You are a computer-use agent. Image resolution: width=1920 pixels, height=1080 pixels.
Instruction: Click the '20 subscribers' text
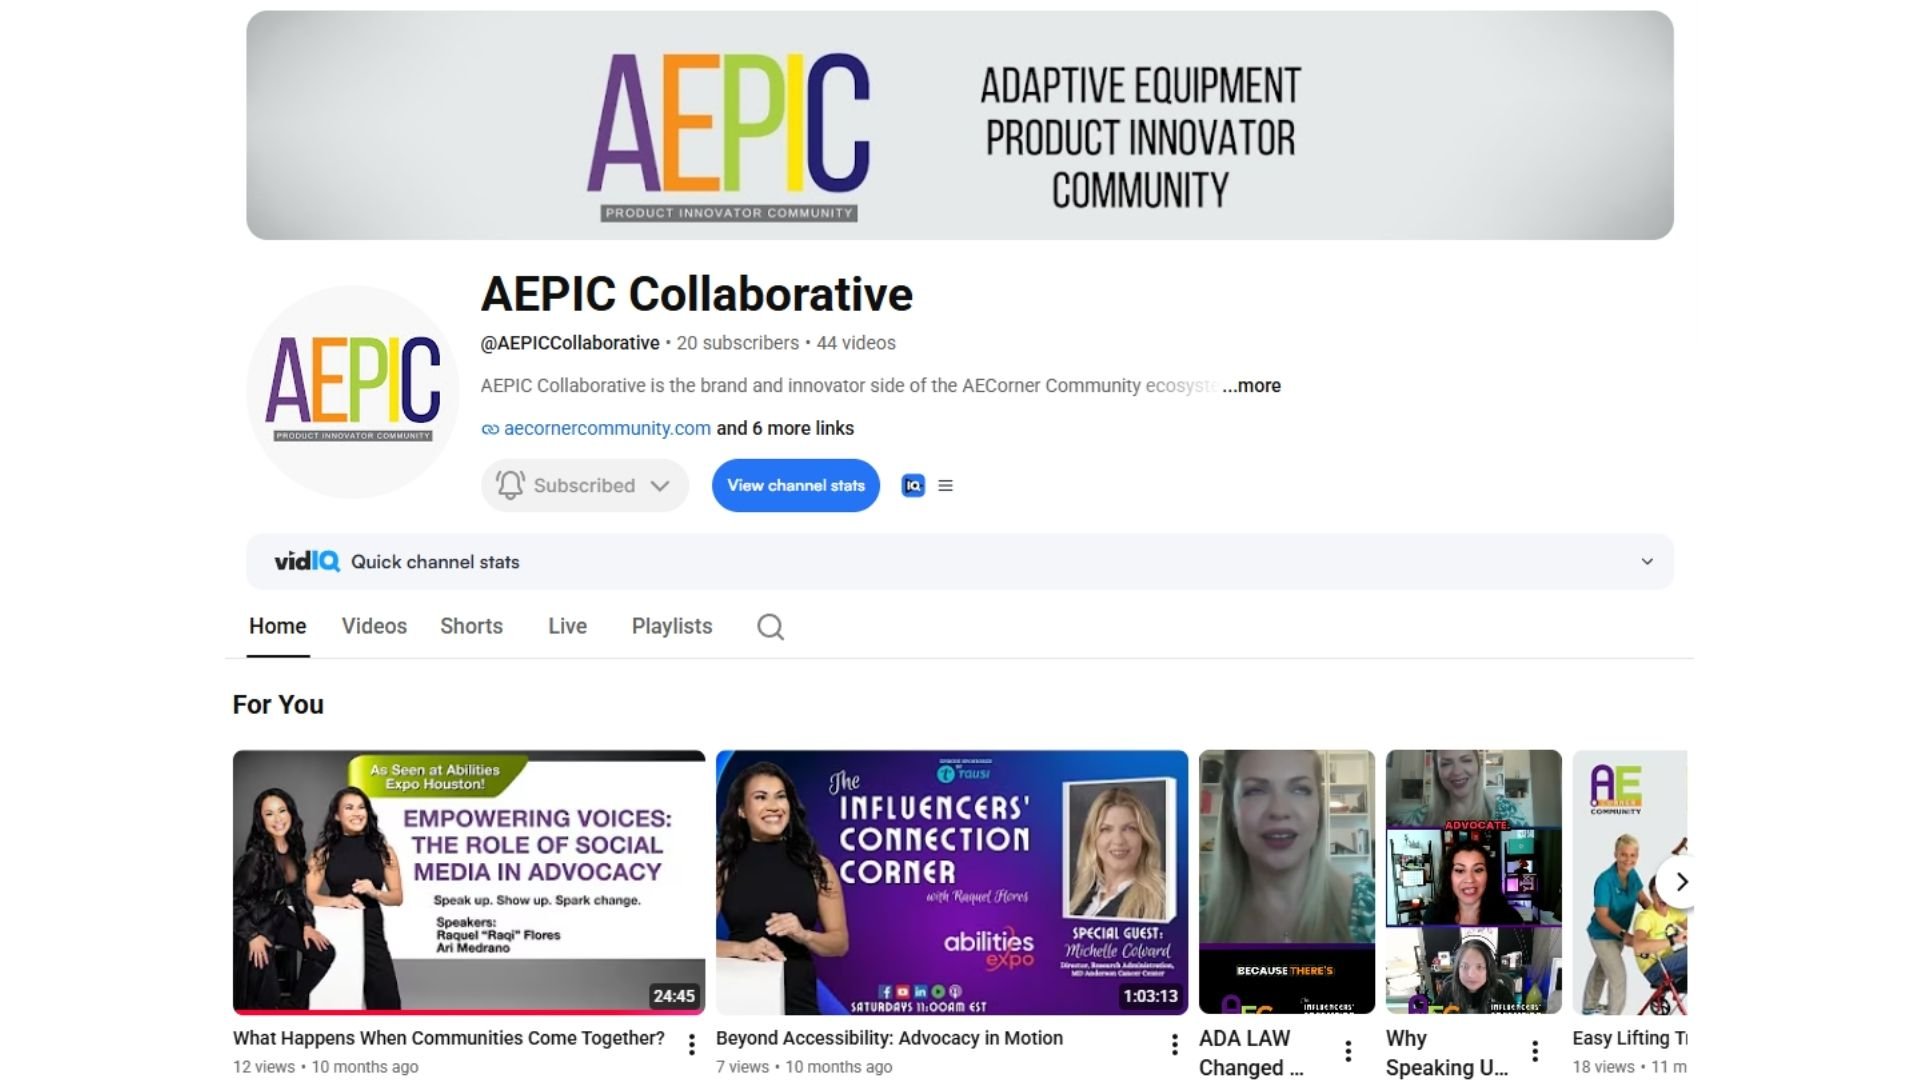[x=738, y=343]
